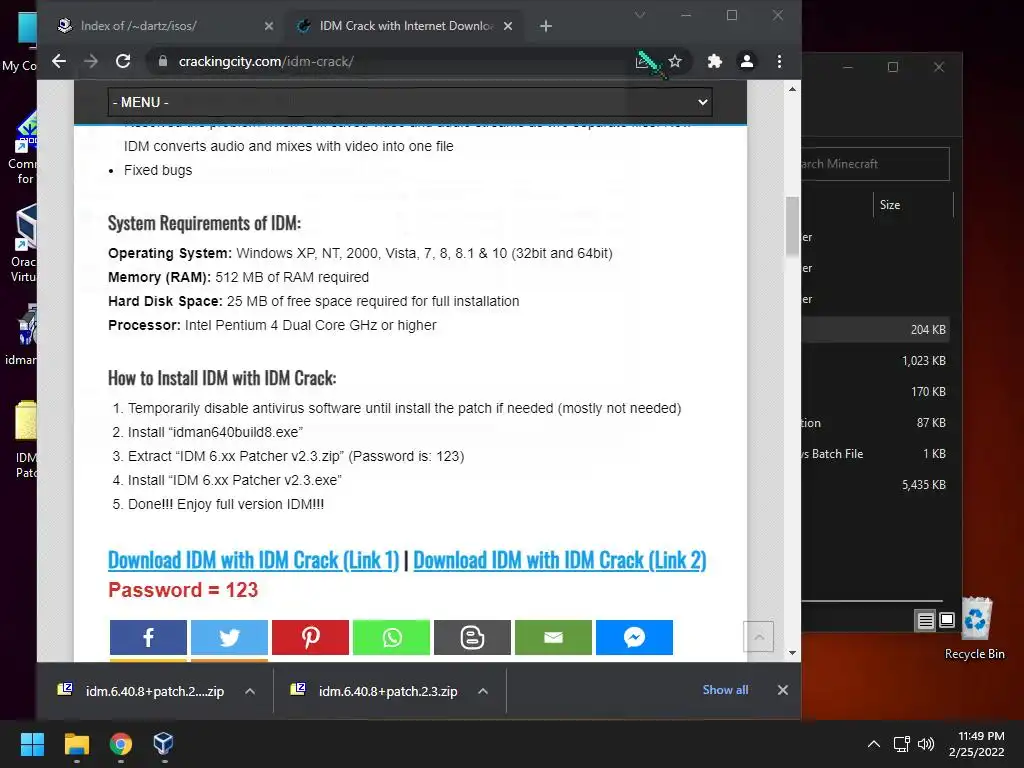Select the IDM Patch folder on desktop
The width and height of the screenshot is (1024, 768).
click(25, 439)
